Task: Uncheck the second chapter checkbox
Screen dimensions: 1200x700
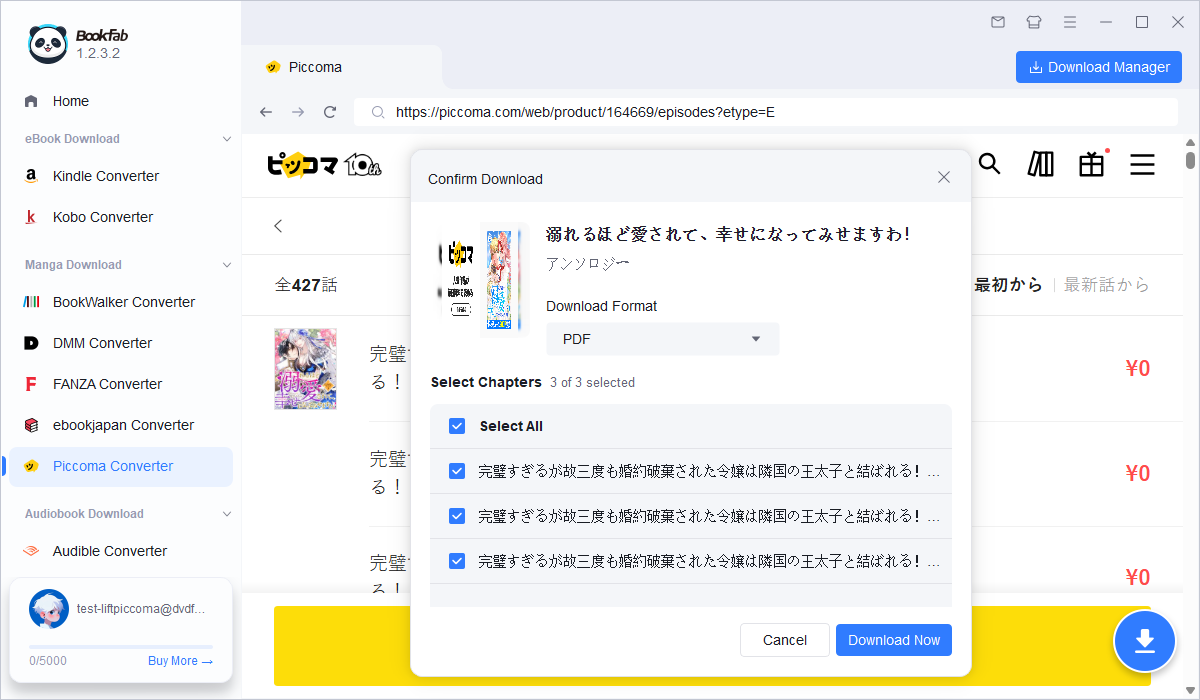Action: pos(457,516)
